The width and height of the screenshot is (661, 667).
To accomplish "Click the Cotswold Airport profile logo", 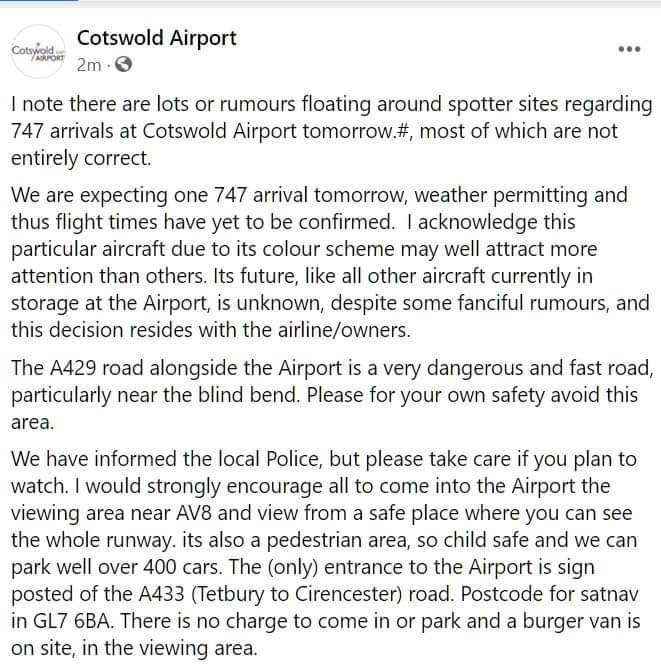I will click(38, 52).
